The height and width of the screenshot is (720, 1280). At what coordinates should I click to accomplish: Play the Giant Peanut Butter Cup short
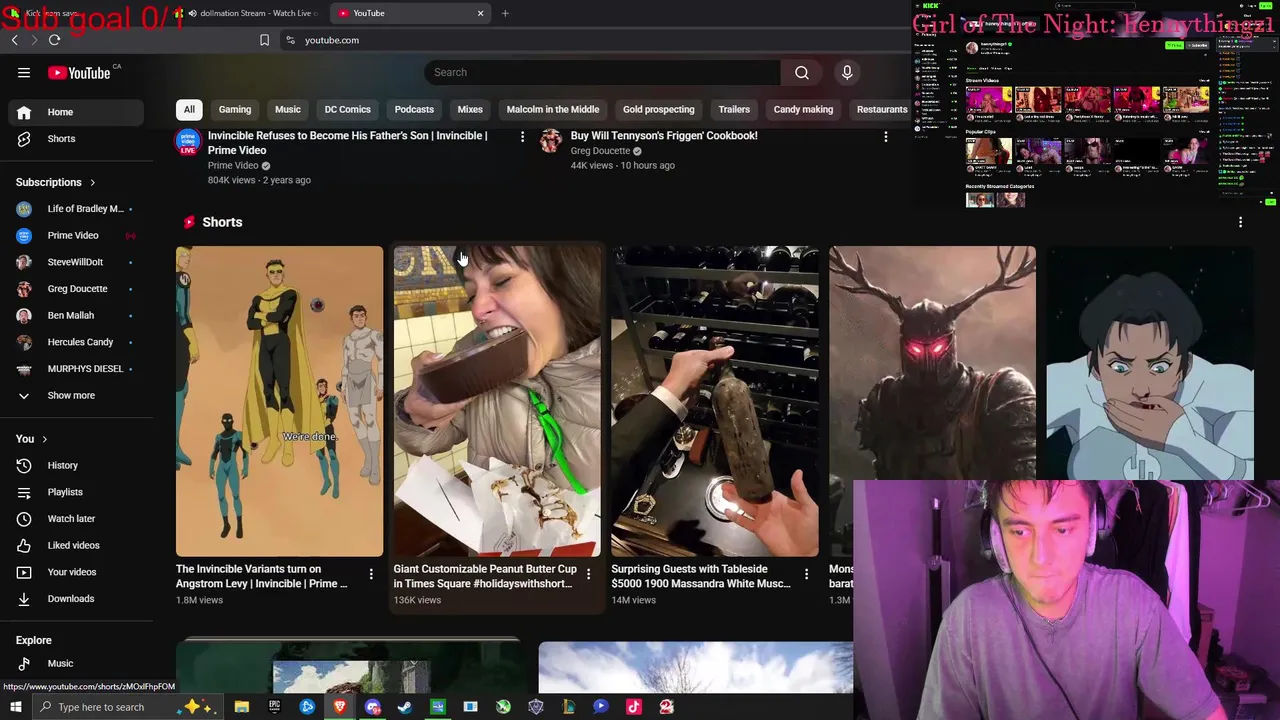coord(497,401)
